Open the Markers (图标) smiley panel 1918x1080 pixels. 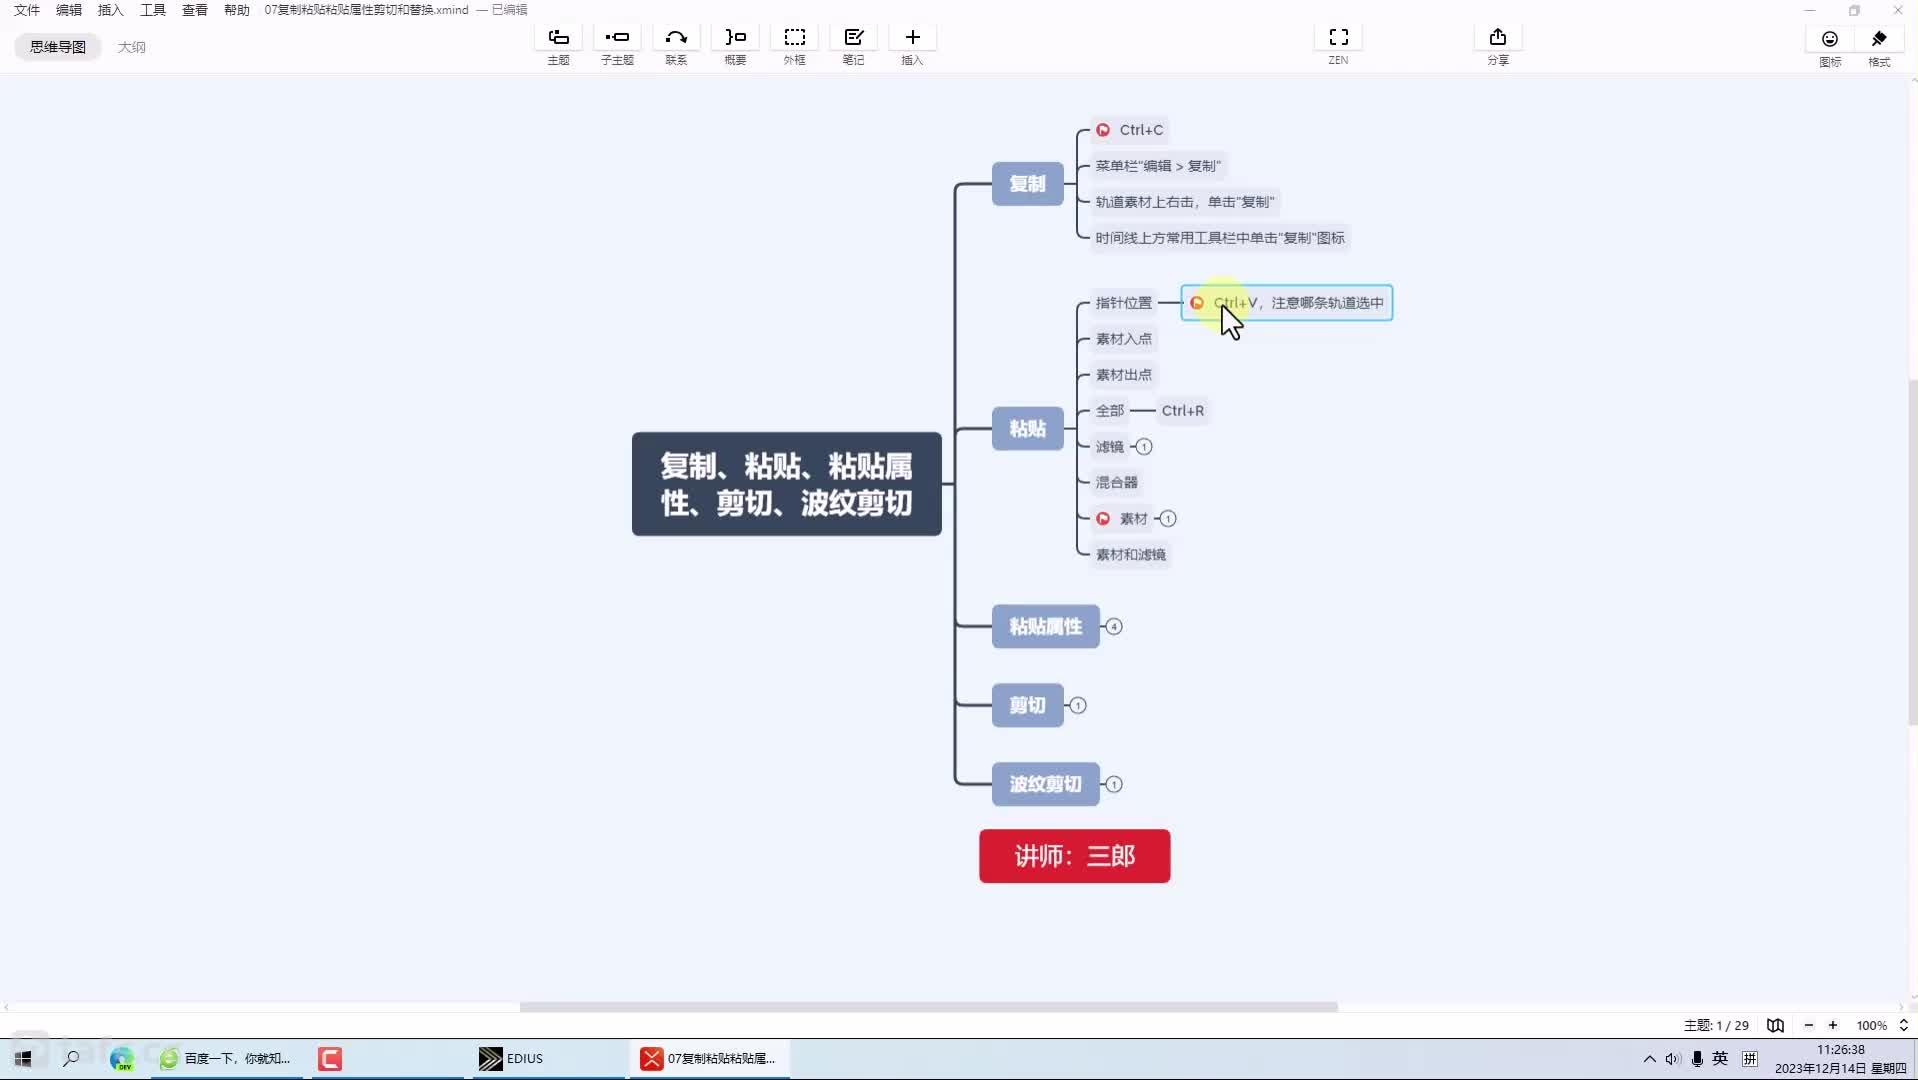tap(1829, 39)
